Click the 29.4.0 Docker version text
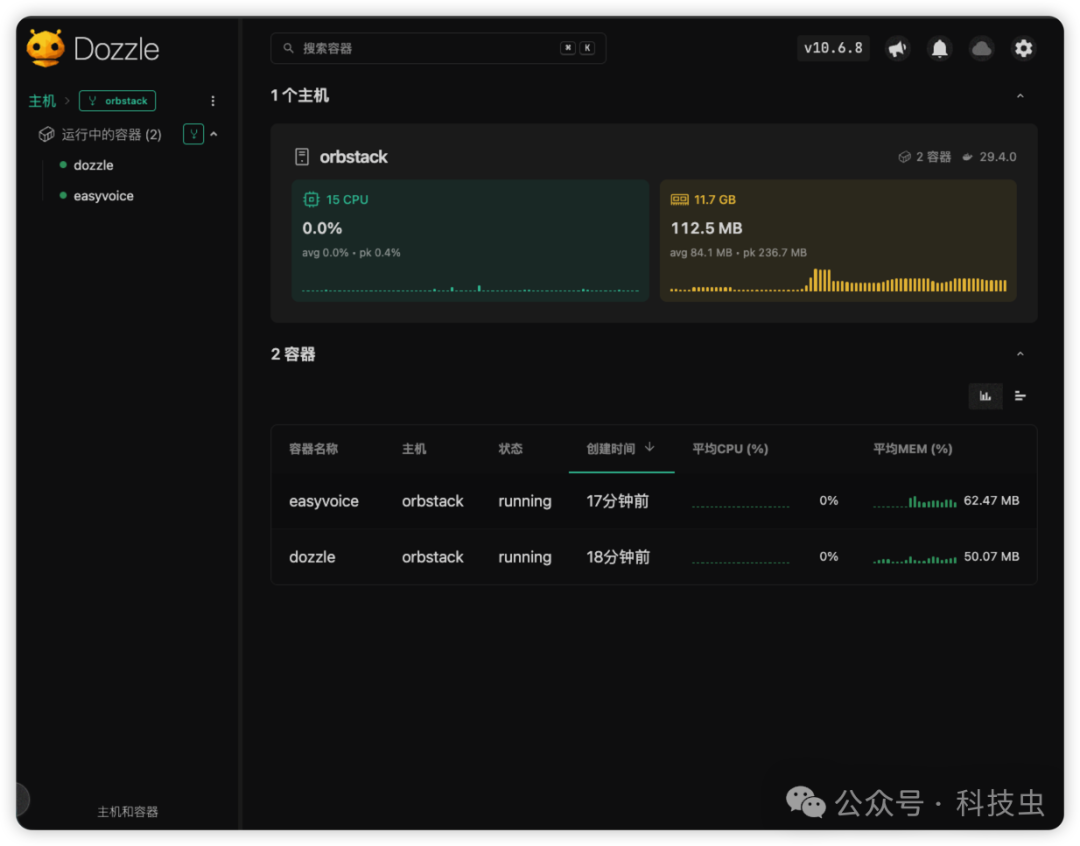1080x846 pixels. (x=998, y=157)
